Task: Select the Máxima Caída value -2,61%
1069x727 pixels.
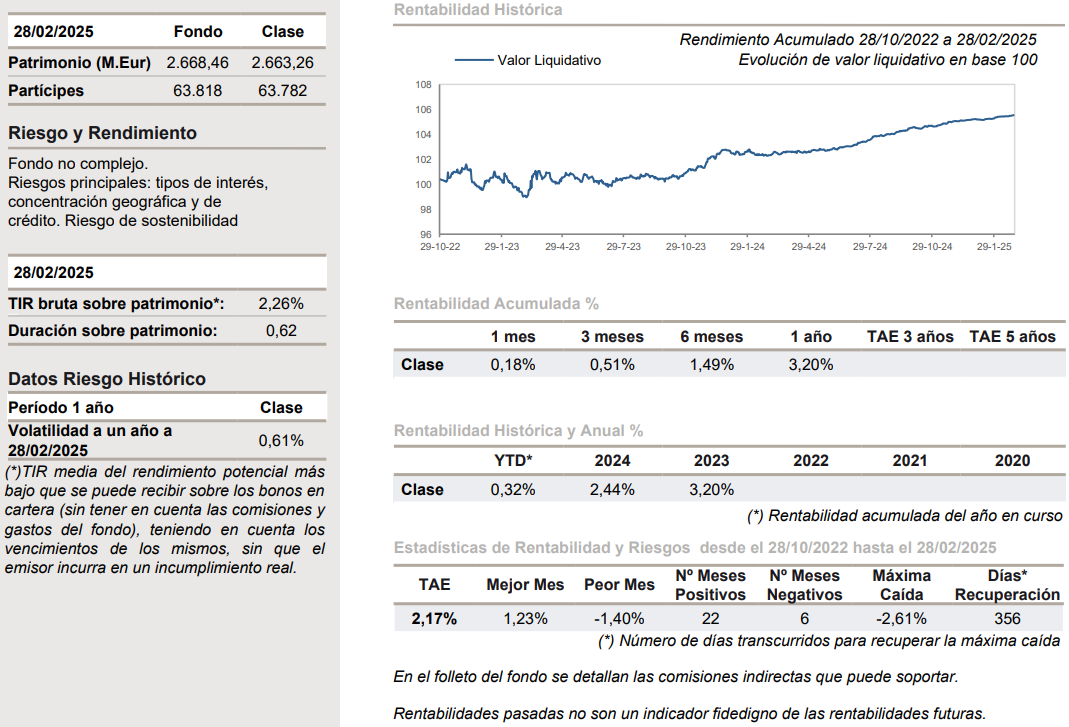Action: point(901,619)
